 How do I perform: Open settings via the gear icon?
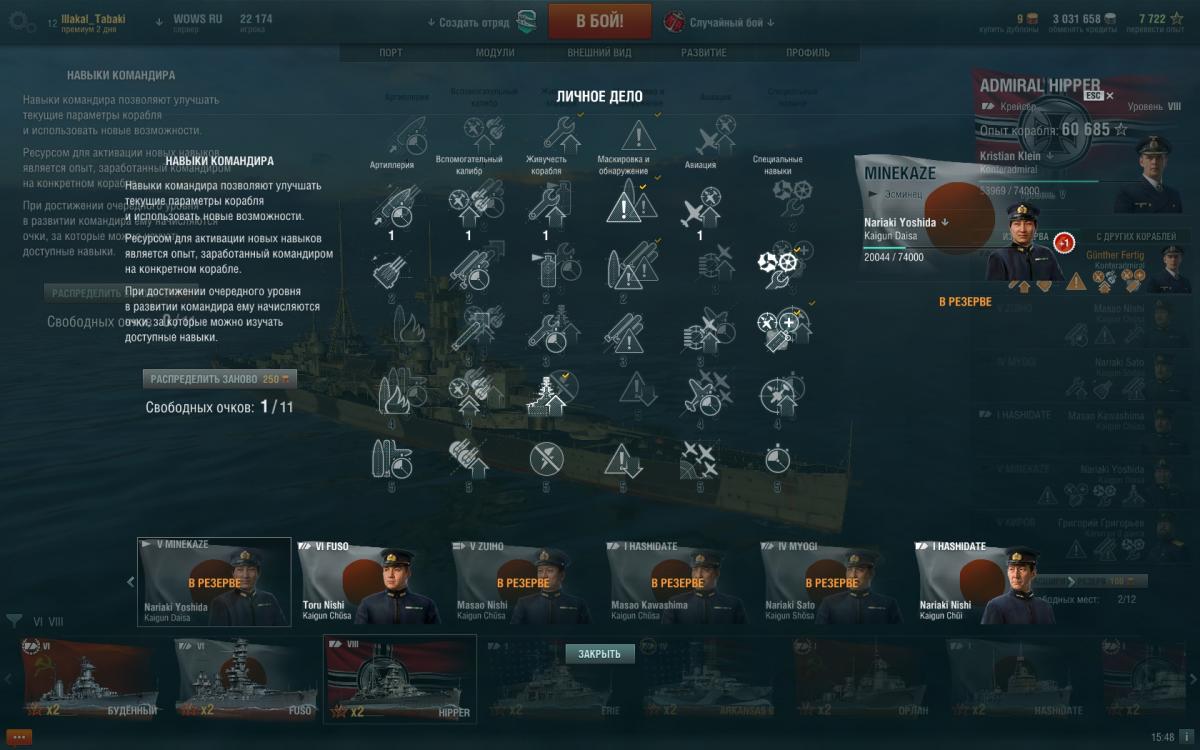coord(24,20)
